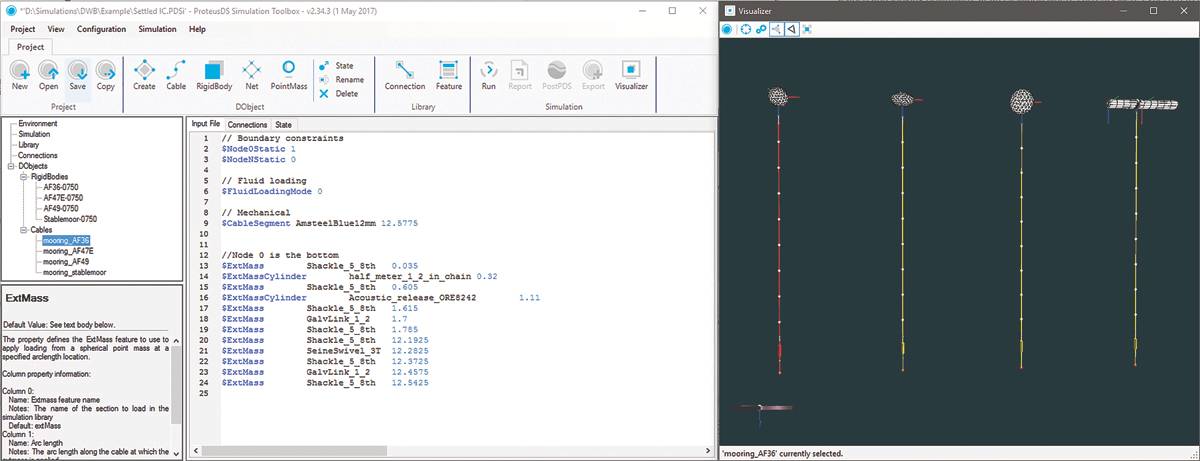
Task: Select Connections in the project tree
Action: [38, 155]
